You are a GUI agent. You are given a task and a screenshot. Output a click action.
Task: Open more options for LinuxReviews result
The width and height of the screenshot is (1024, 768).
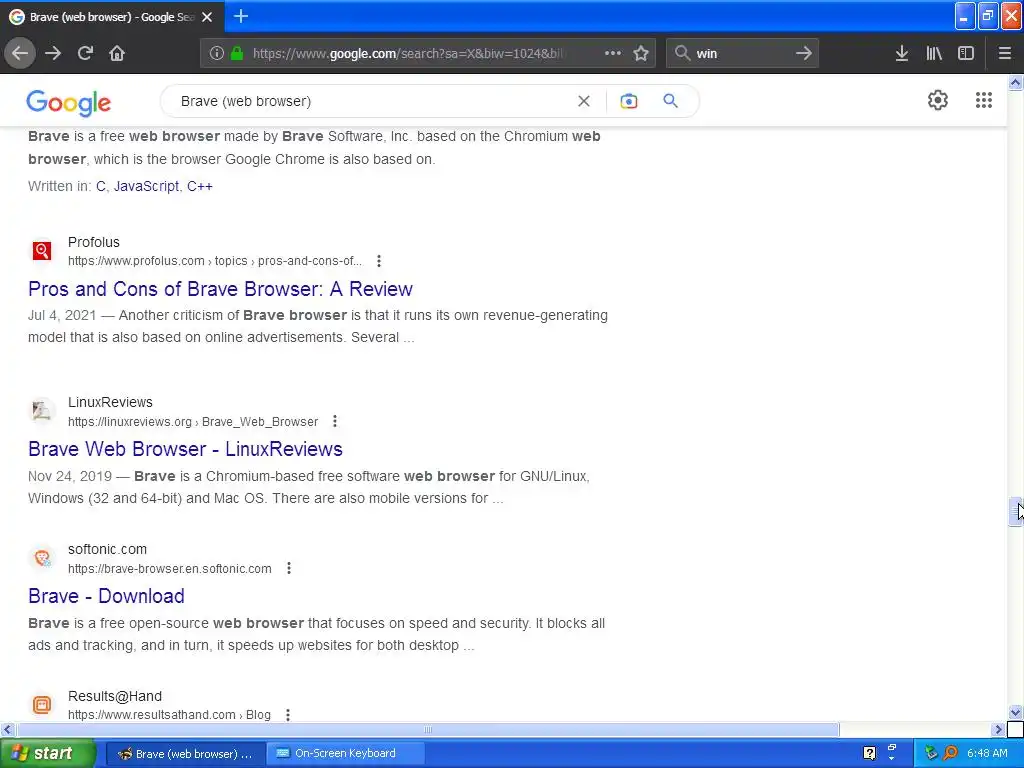pos(335,421)
